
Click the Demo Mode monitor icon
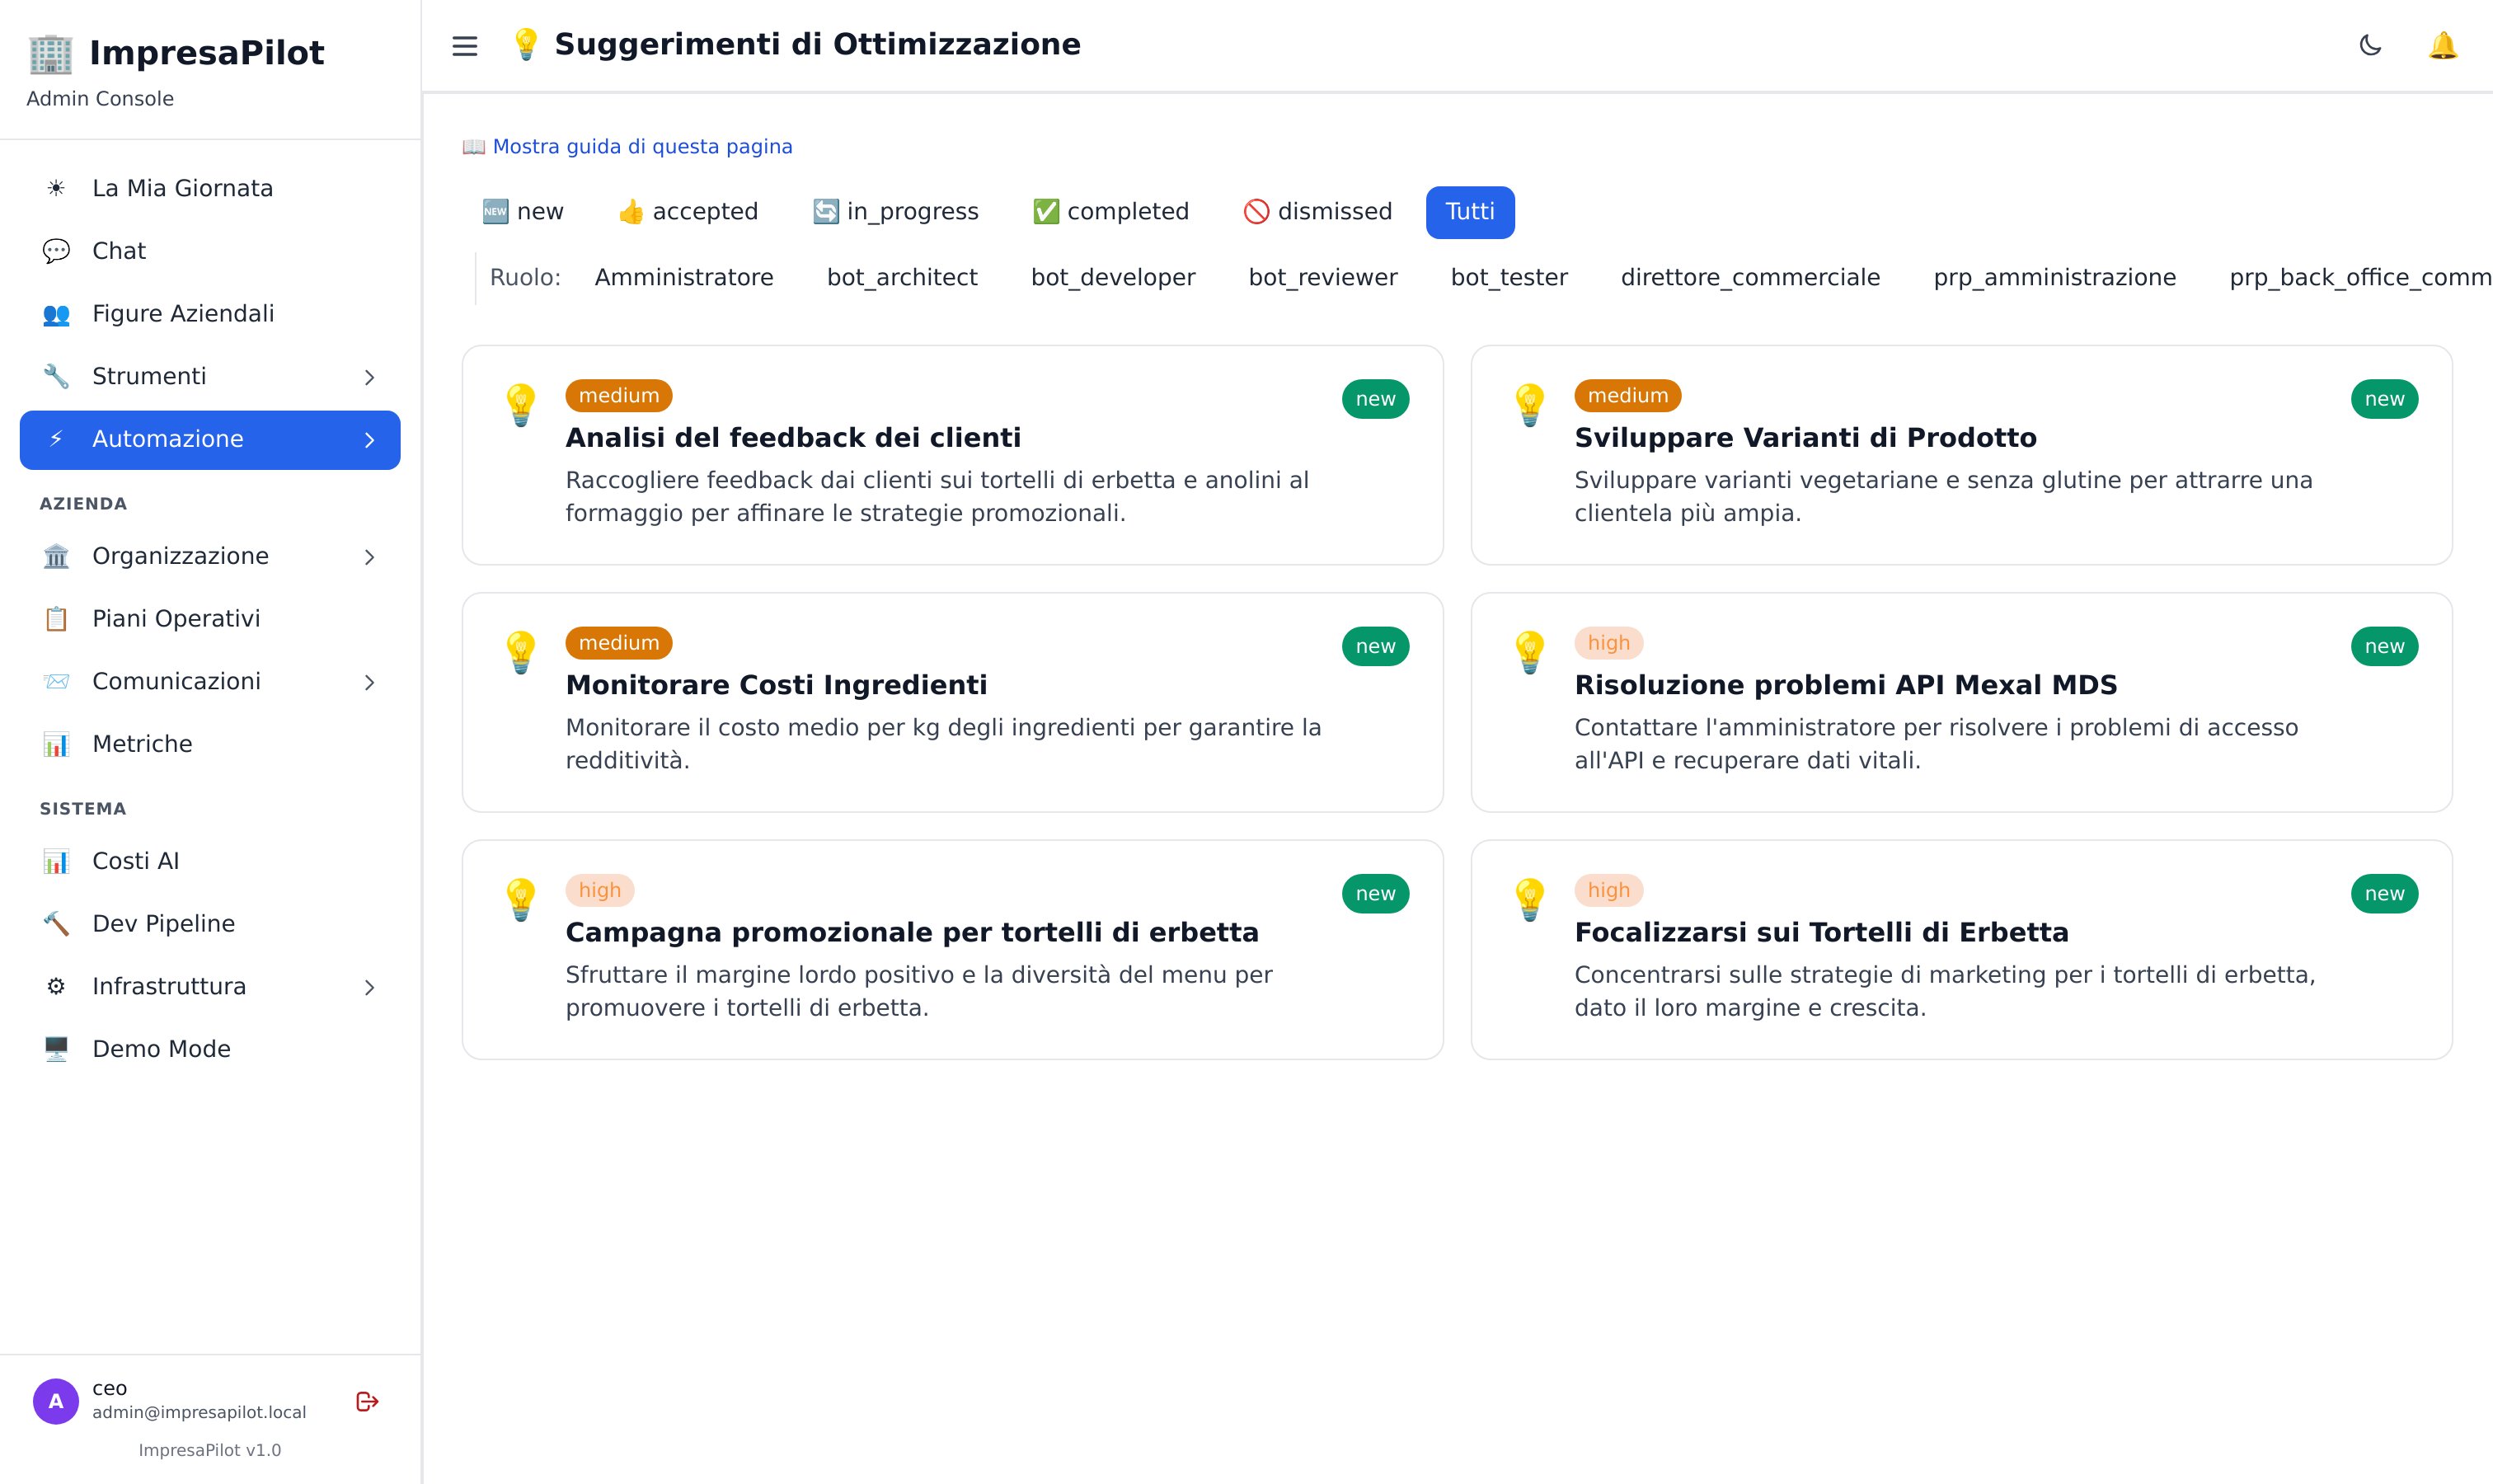click(x=56, y=1049)
